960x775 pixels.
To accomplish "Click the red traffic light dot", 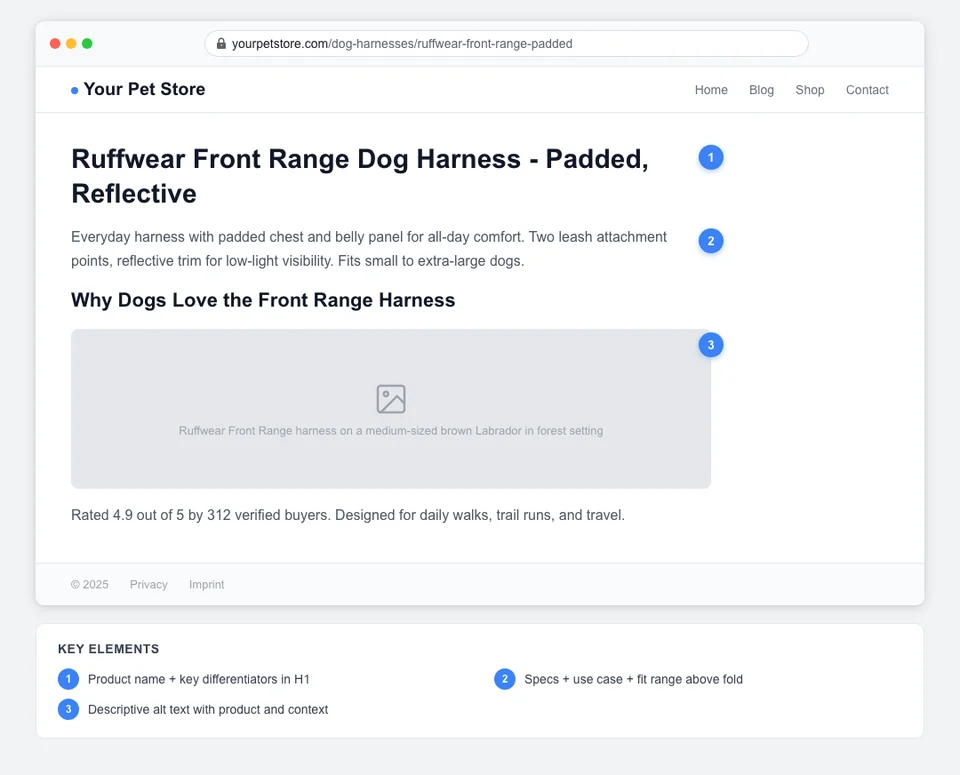I will coord(54,43).
